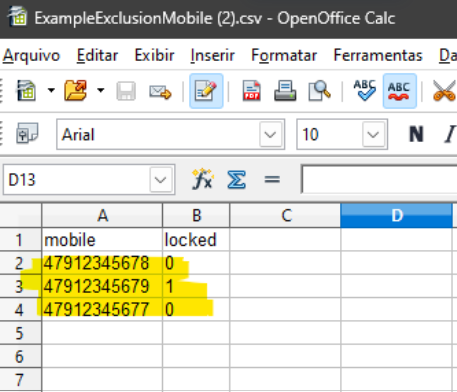Toggle AutoSpellcheck red-underline ABC button
The width and height of the screenshot is (457, 392).
point(400,91)
